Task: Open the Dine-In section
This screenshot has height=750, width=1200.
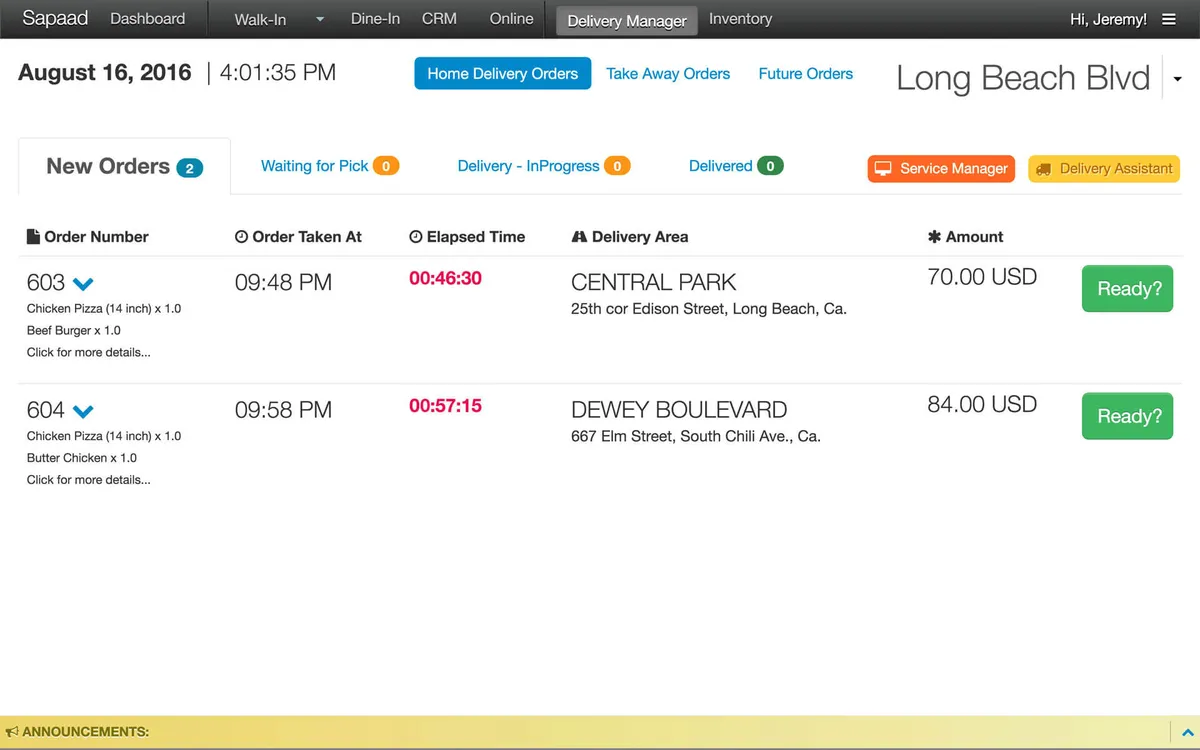Action: coord(376,19)
